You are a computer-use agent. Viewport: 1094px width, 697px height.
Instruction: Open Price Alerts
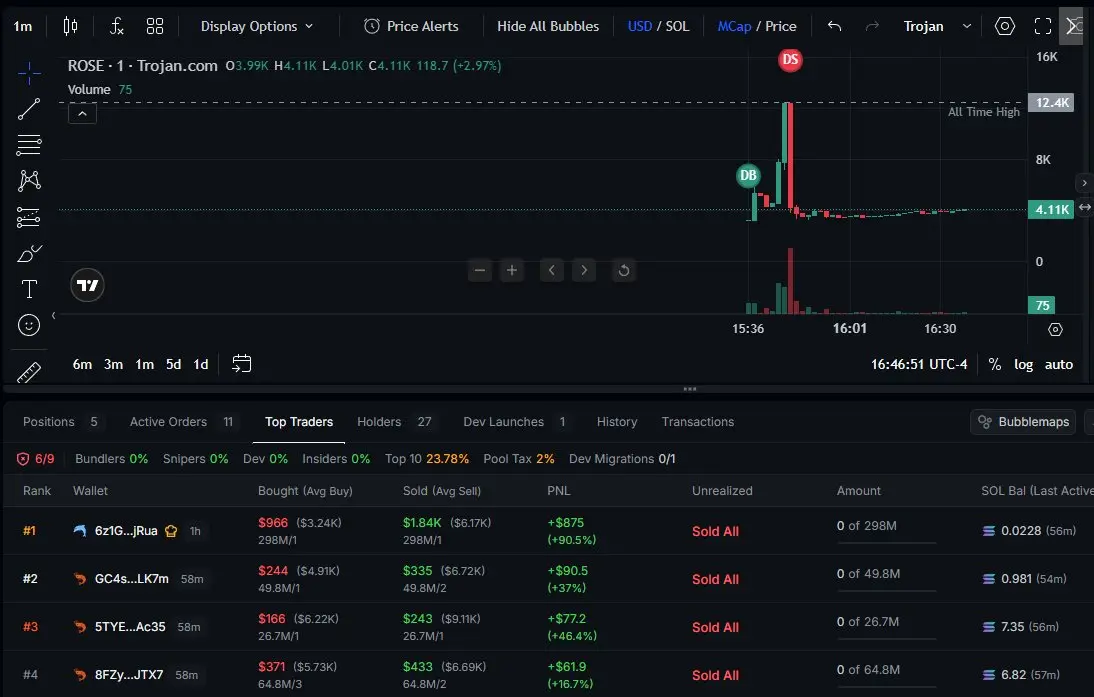click(412, 27)
